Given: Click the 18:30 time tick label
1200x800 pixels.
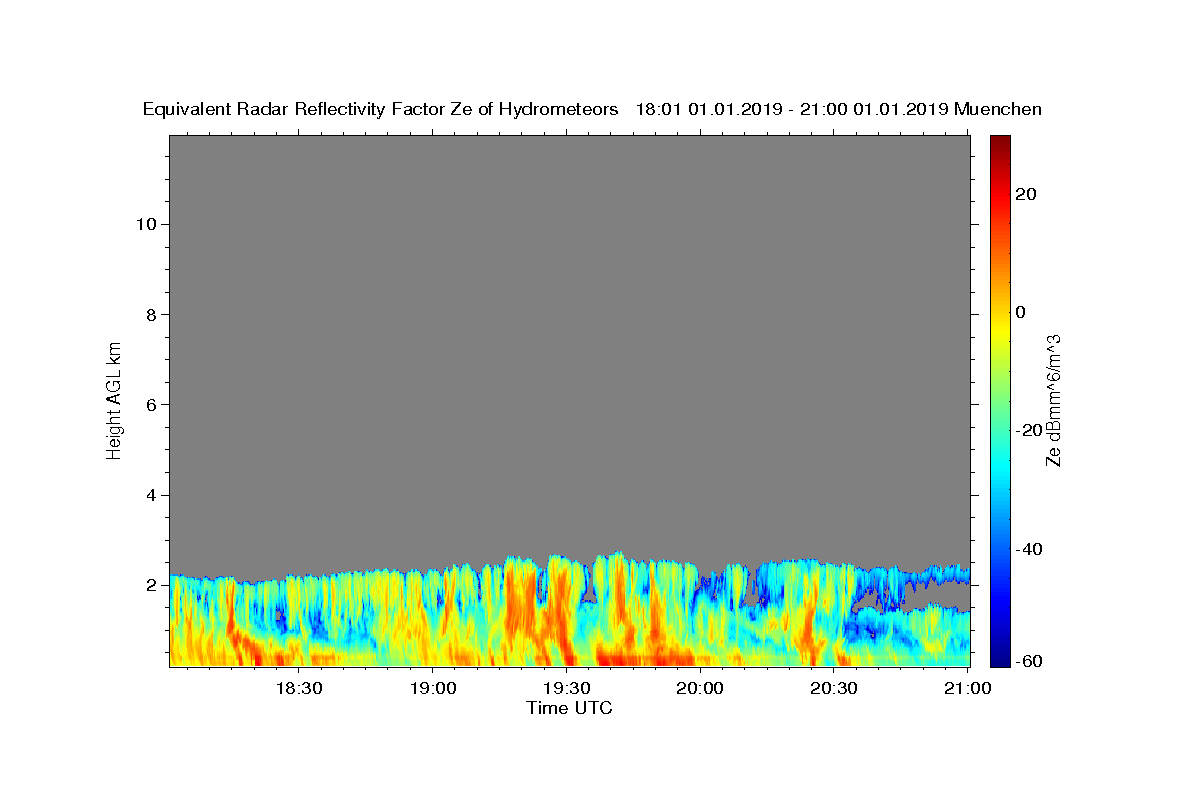Looking at the screenshot, I should [298, 689].
